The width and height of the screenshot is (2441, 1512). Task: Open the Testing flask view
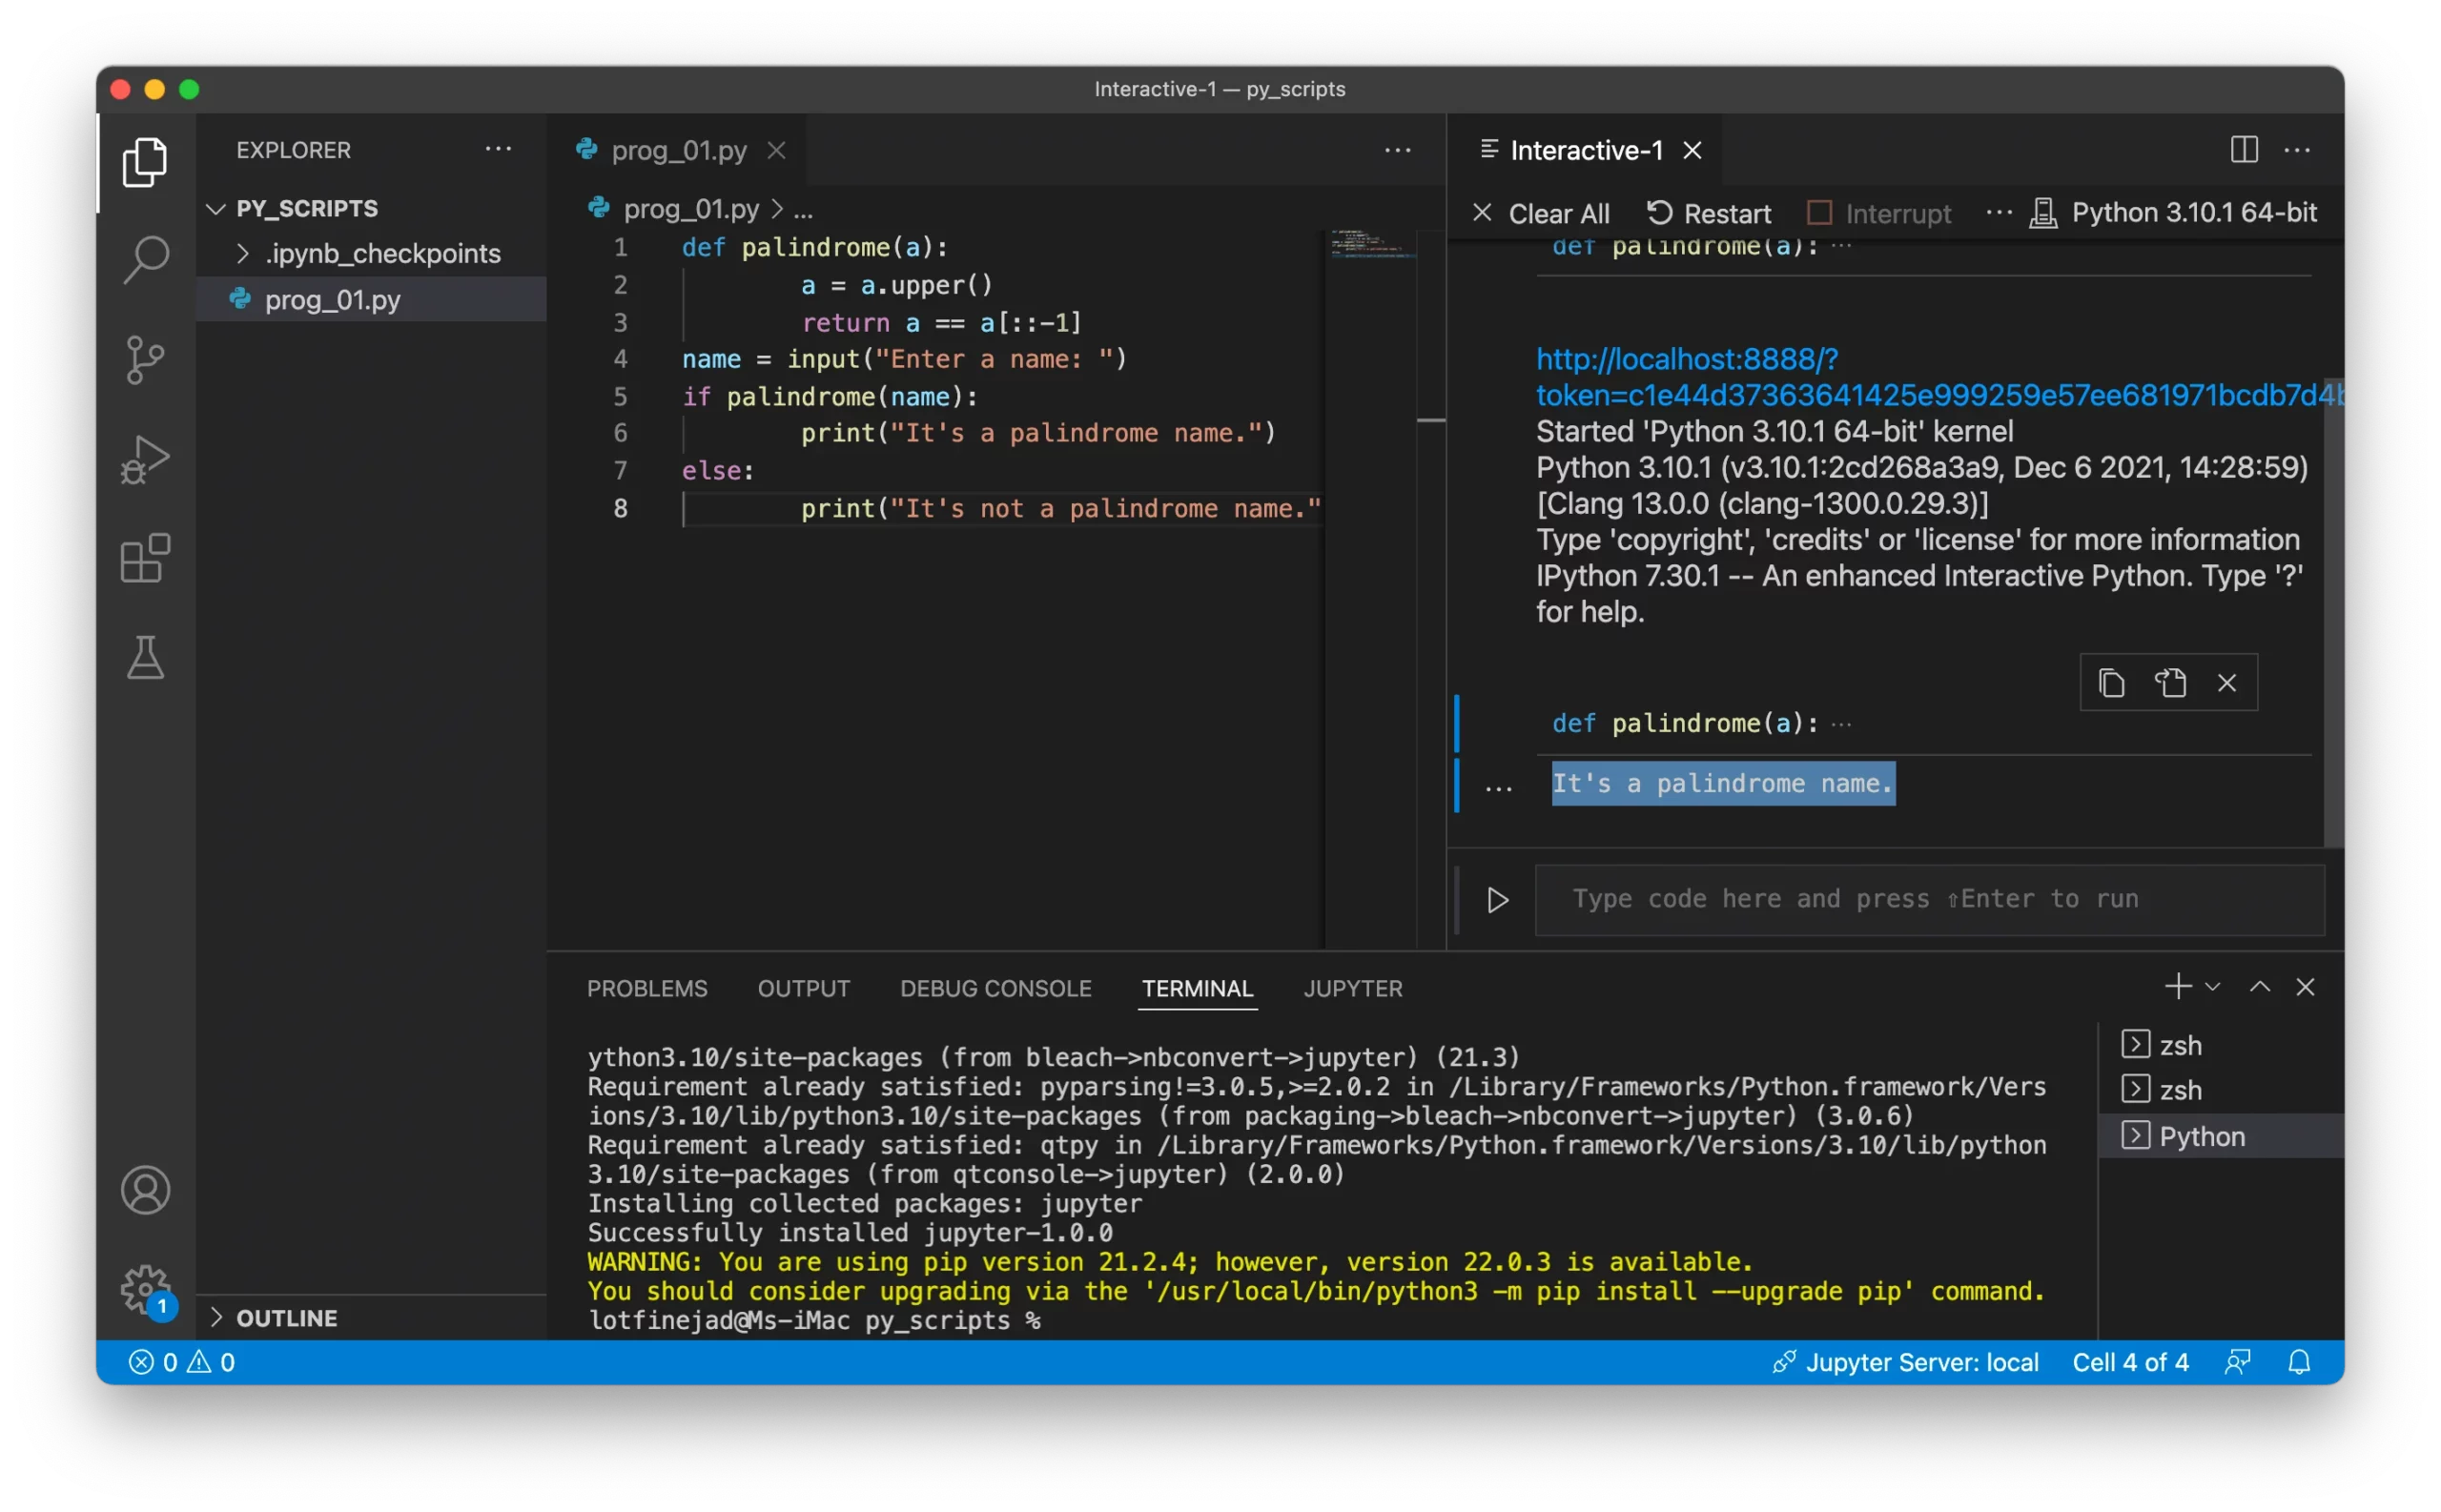pos(146,658)
